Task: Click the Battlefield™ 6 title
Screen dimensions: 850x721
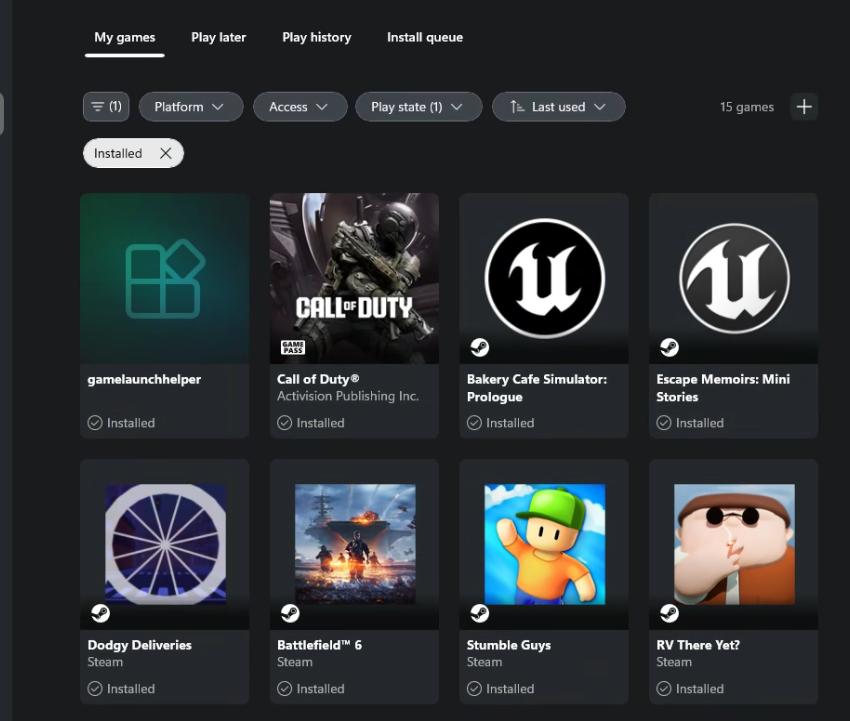Action: pos(319,645)
